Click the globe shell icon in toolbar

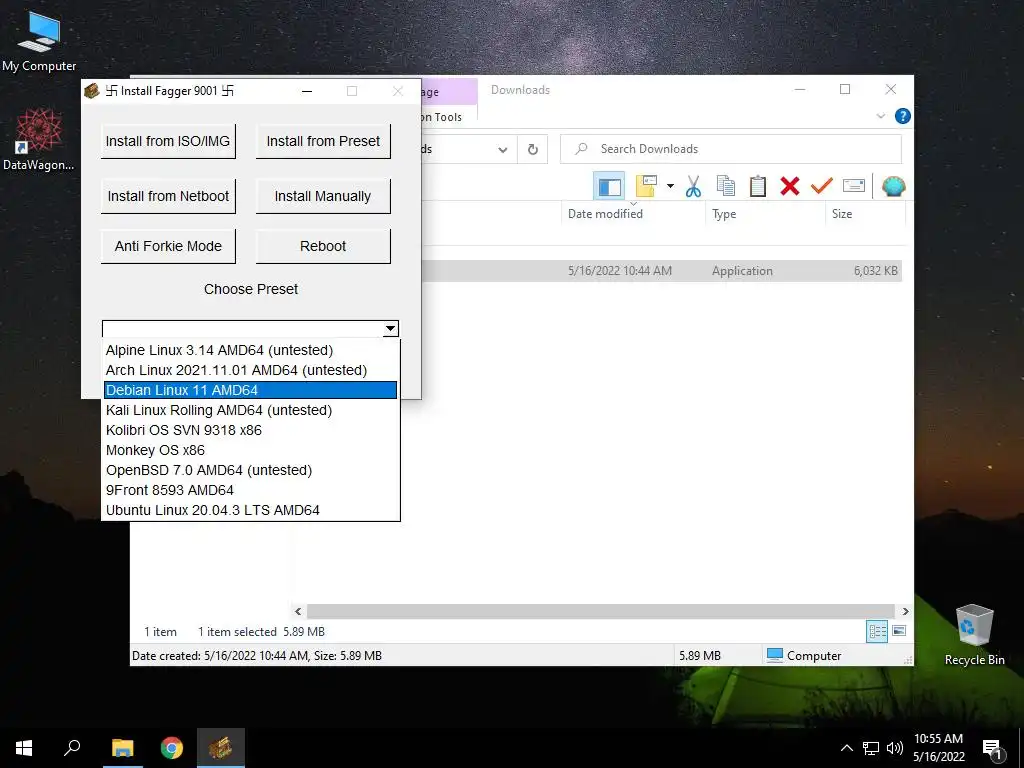click(893, 186)
